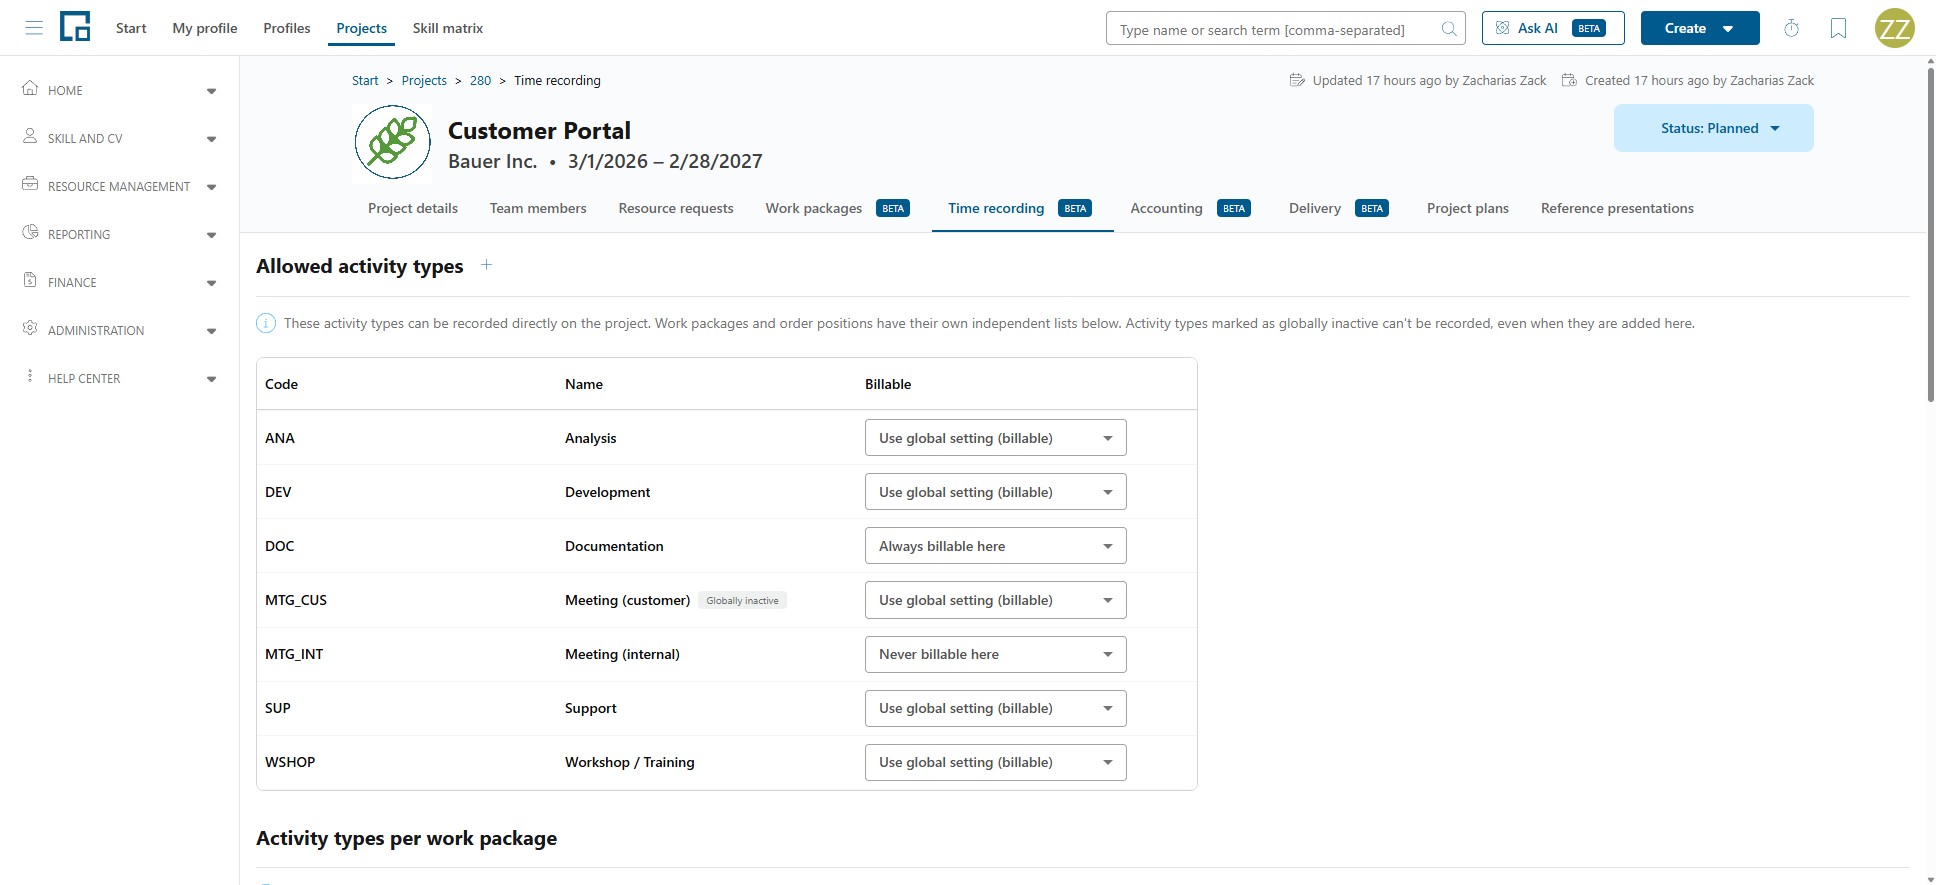Expand the HOME sidebar section arrow
The height and width of the screenshot is (885, 1936).
[211, 91]
